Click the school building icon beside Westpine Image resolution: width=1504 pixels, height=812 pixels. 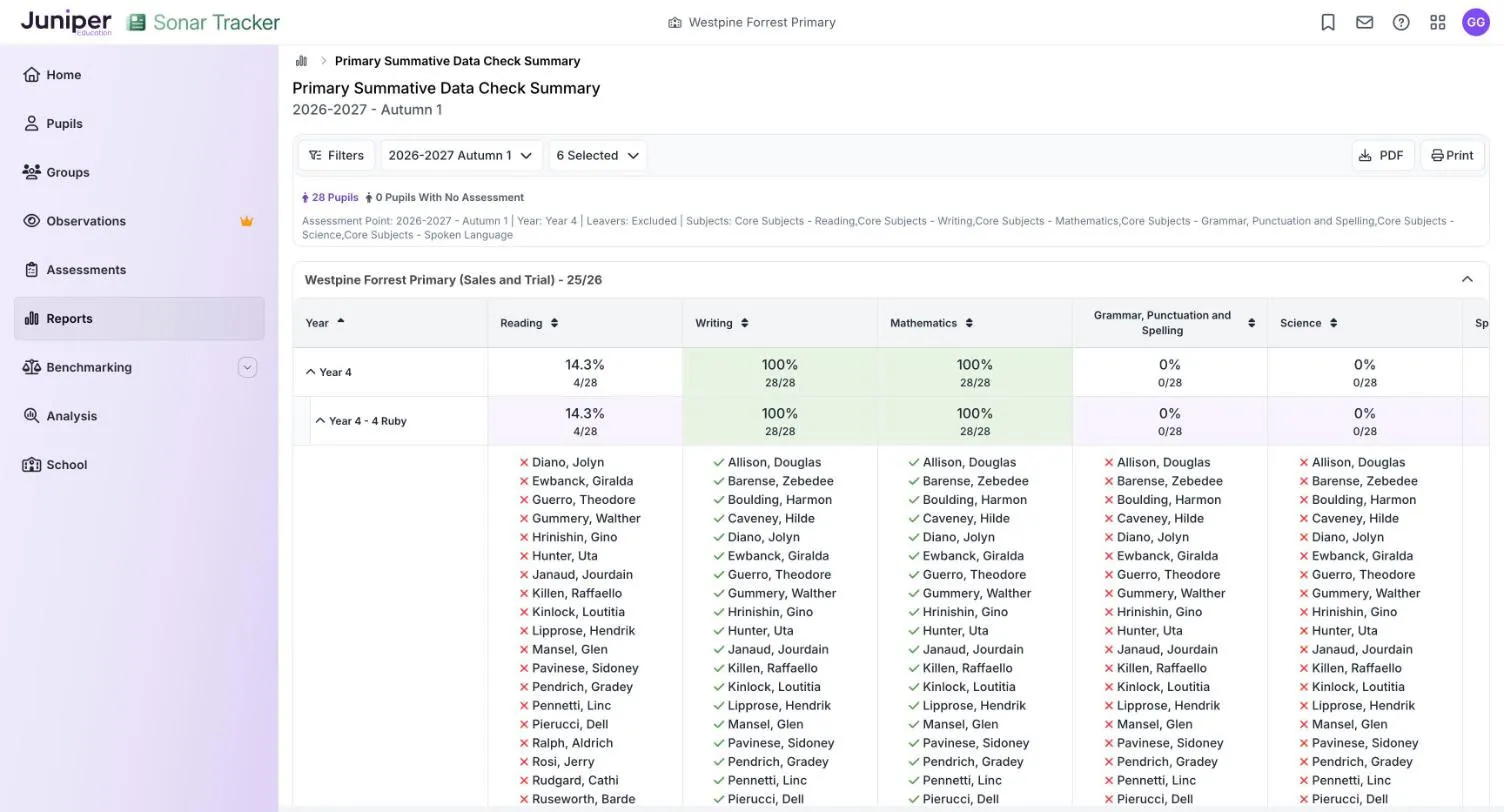point(675,22)
